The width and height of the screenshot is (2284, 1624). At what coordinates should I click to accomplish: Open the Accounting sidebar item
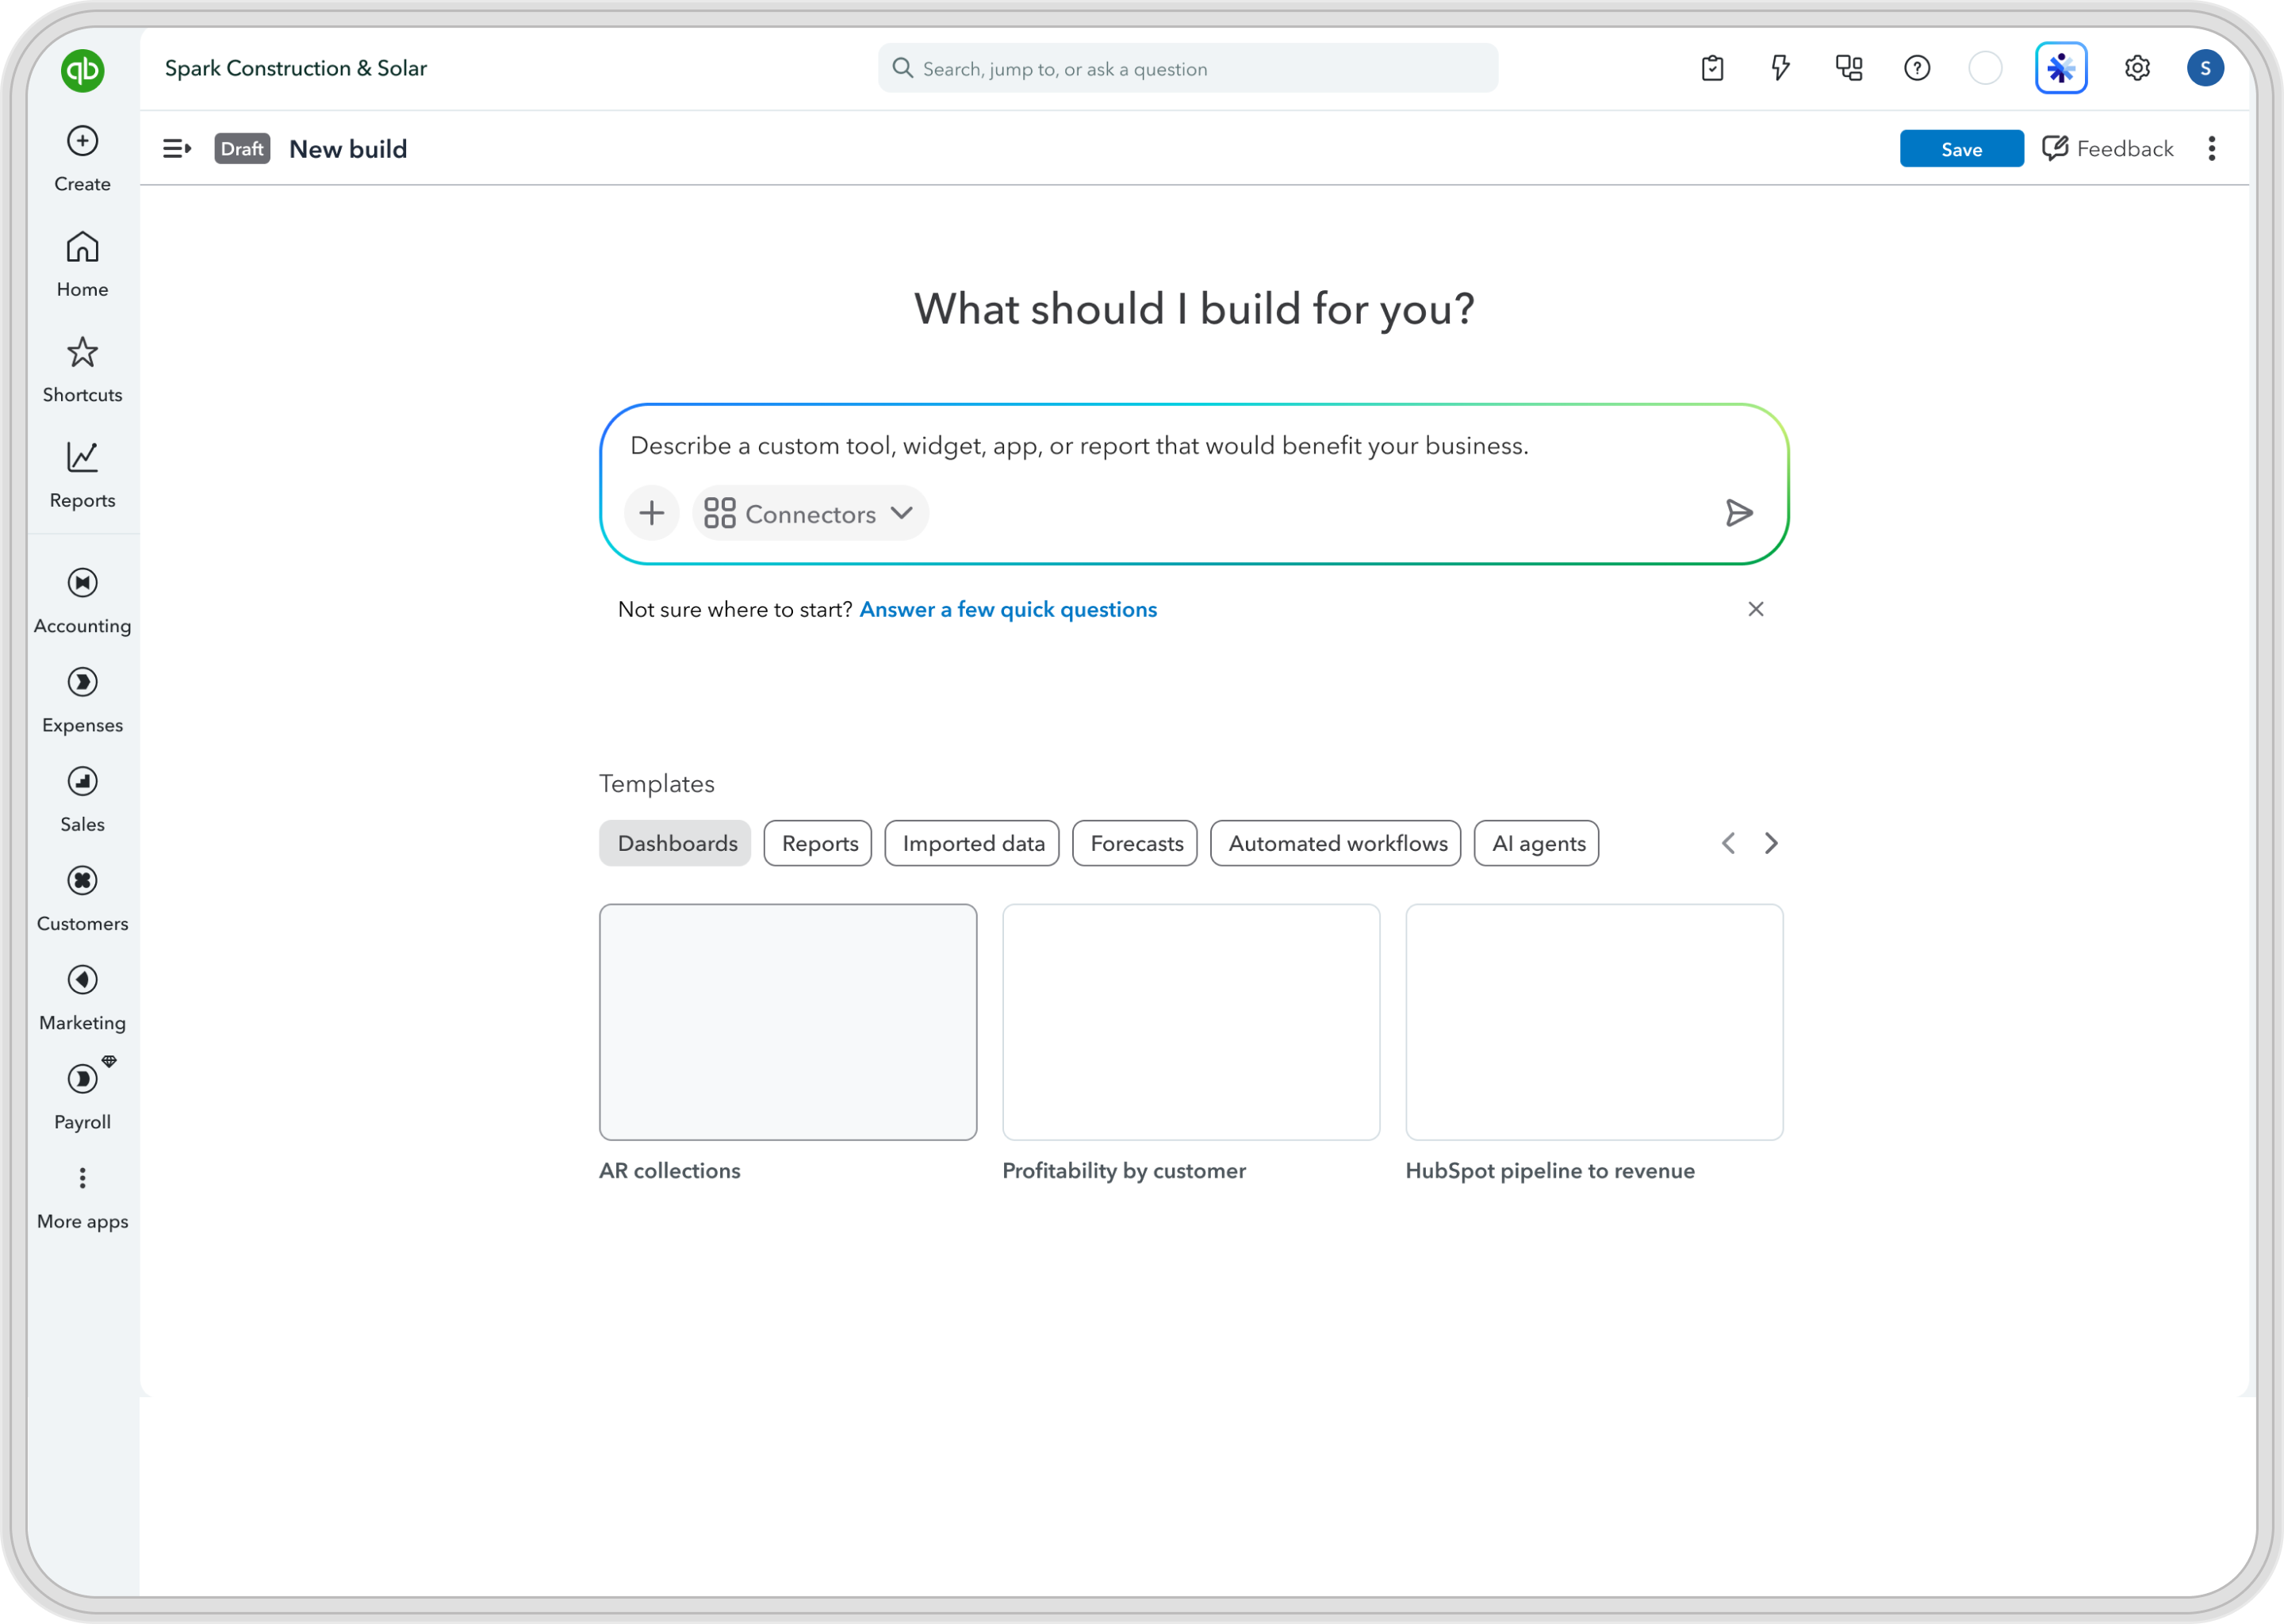82,600
